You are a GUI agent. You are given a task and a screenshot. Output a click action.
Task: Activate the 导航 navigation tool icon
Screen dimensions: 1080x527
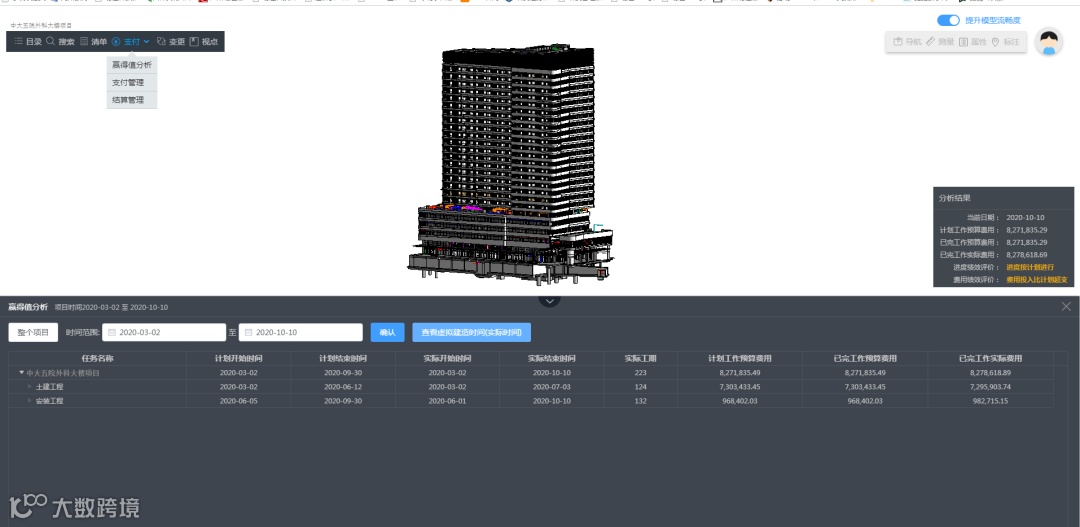pyautogui.click(x=898, y=42)
